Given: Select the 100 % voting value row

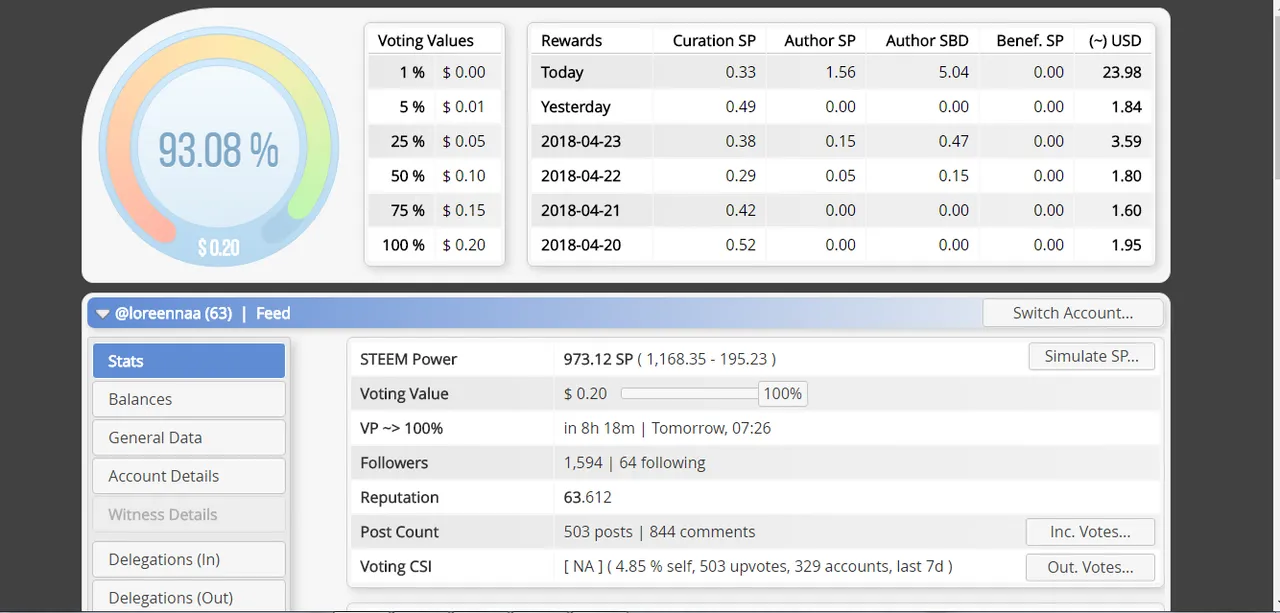Looking at the screenshot, I should (x=434, y=245).
